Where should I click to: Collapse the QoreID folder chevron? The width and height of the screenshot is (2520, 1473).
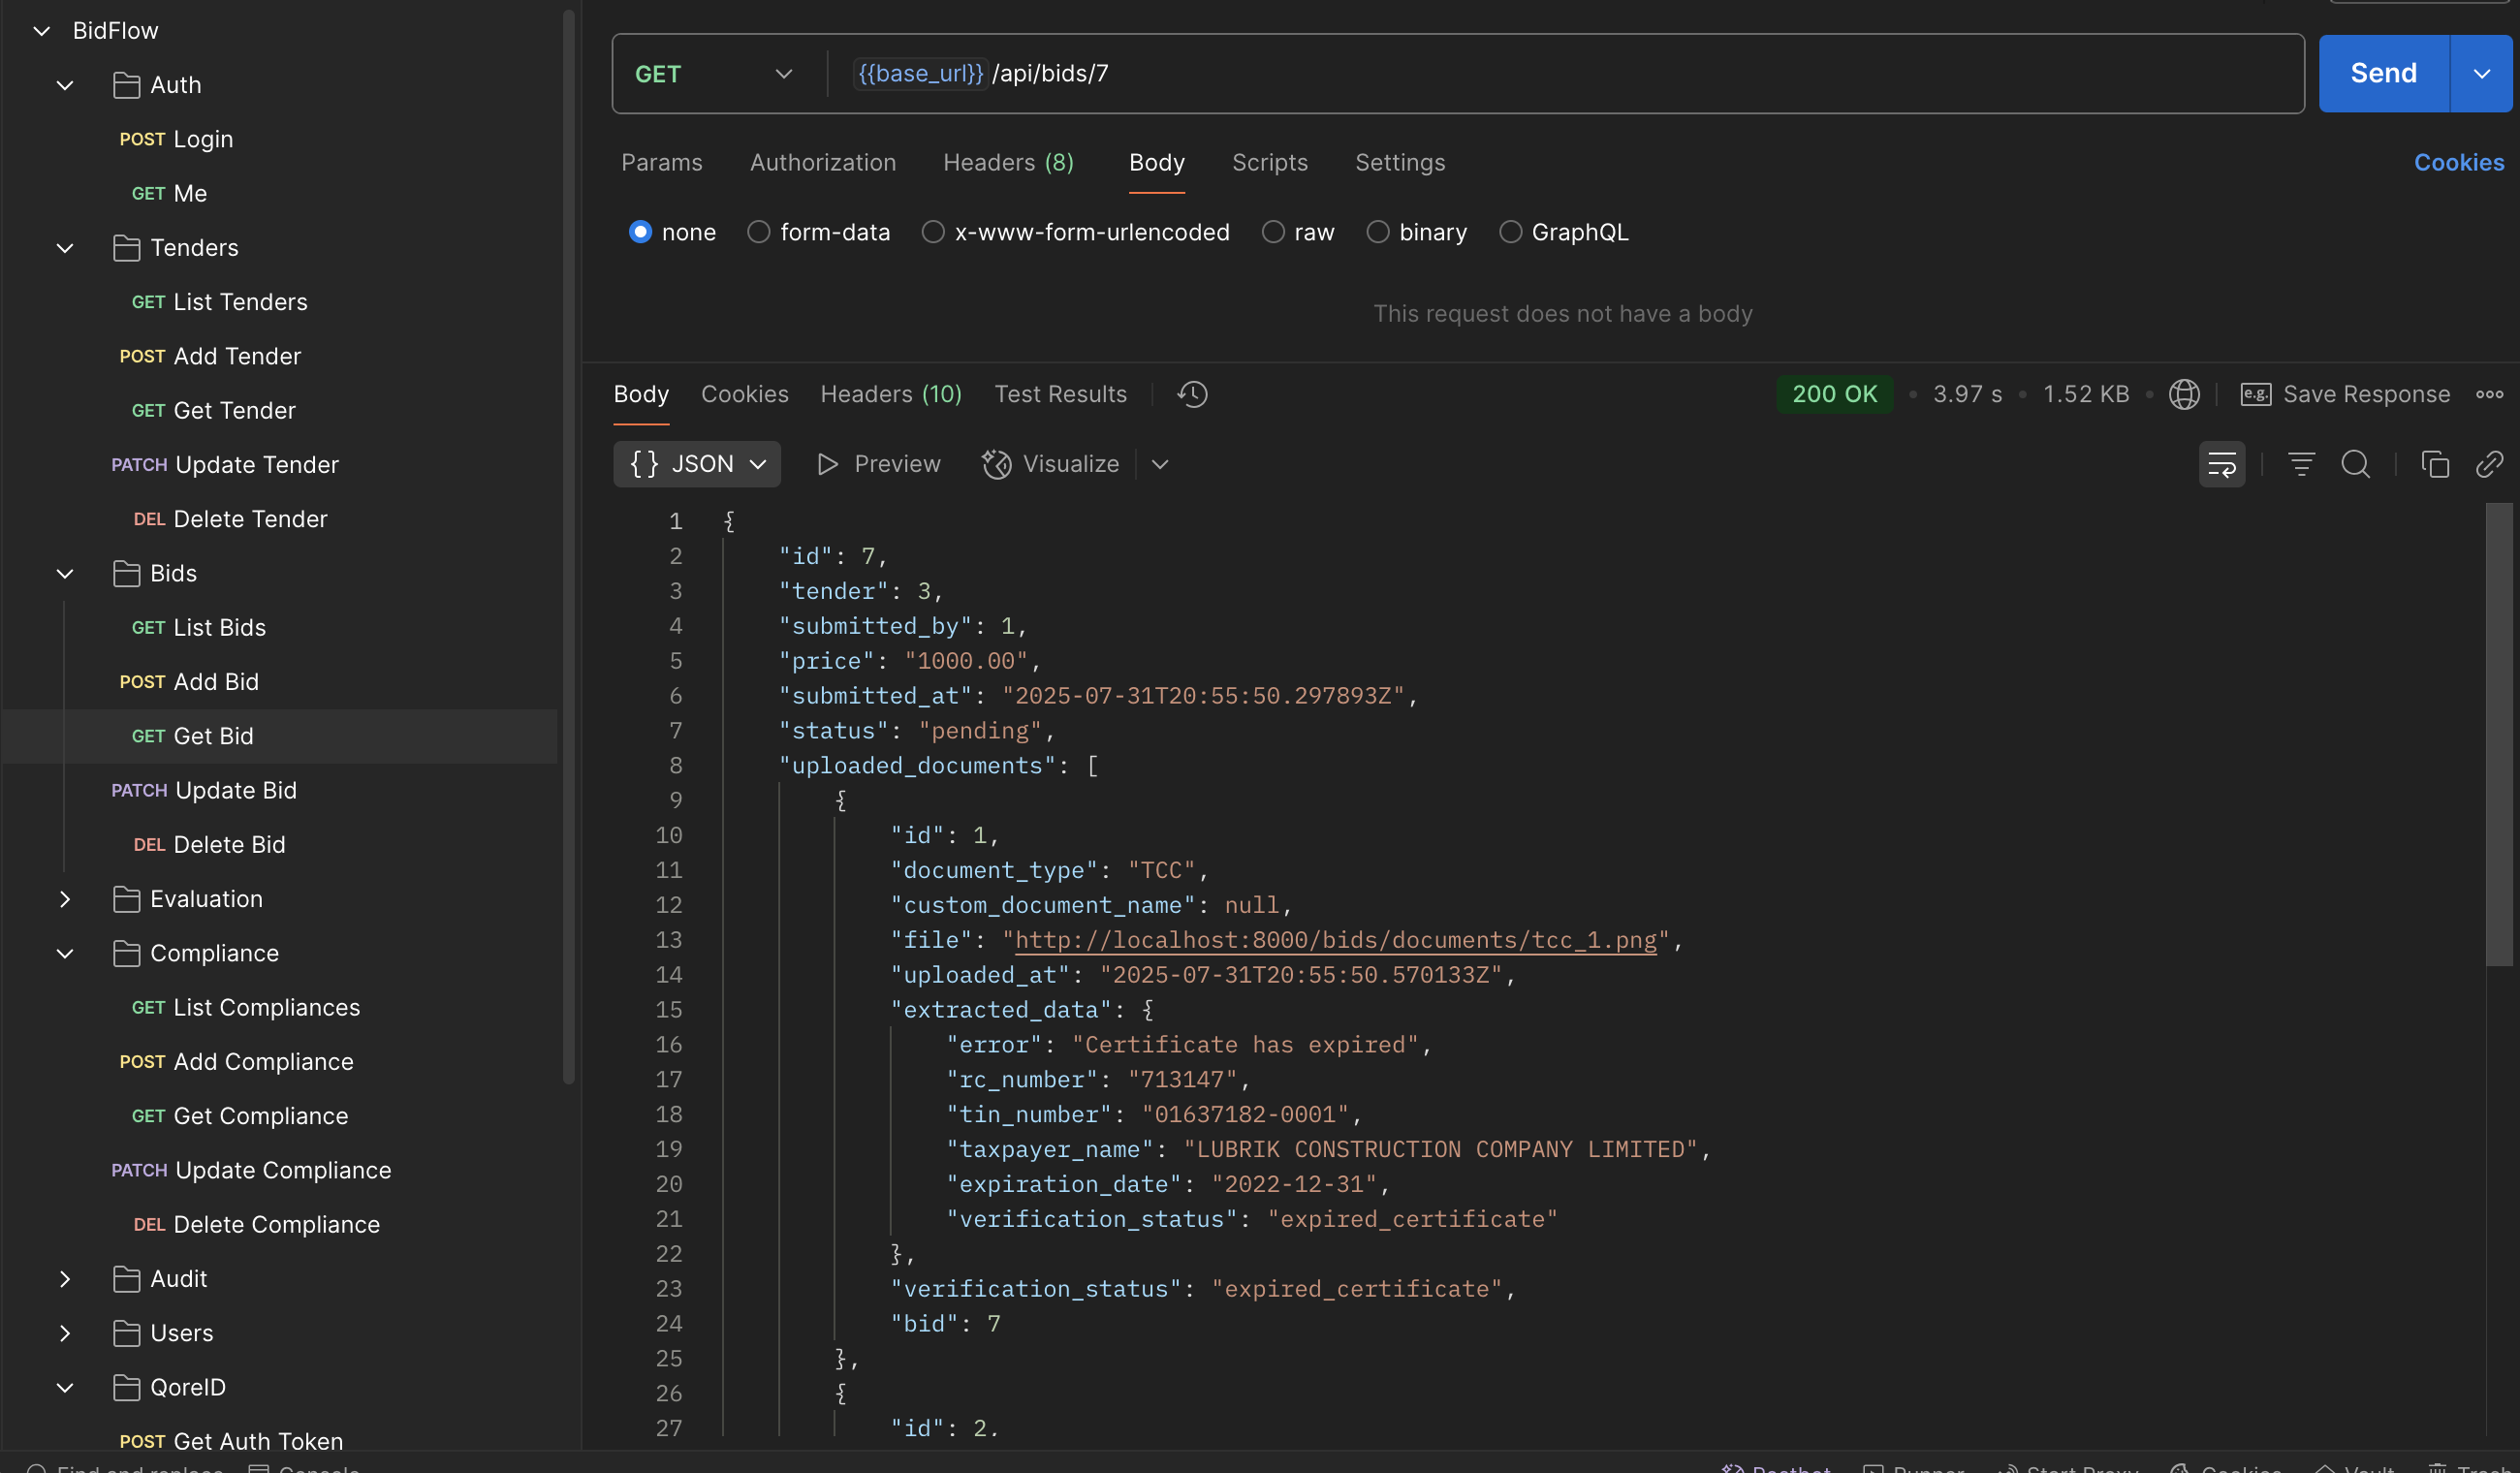point(65,1387)
